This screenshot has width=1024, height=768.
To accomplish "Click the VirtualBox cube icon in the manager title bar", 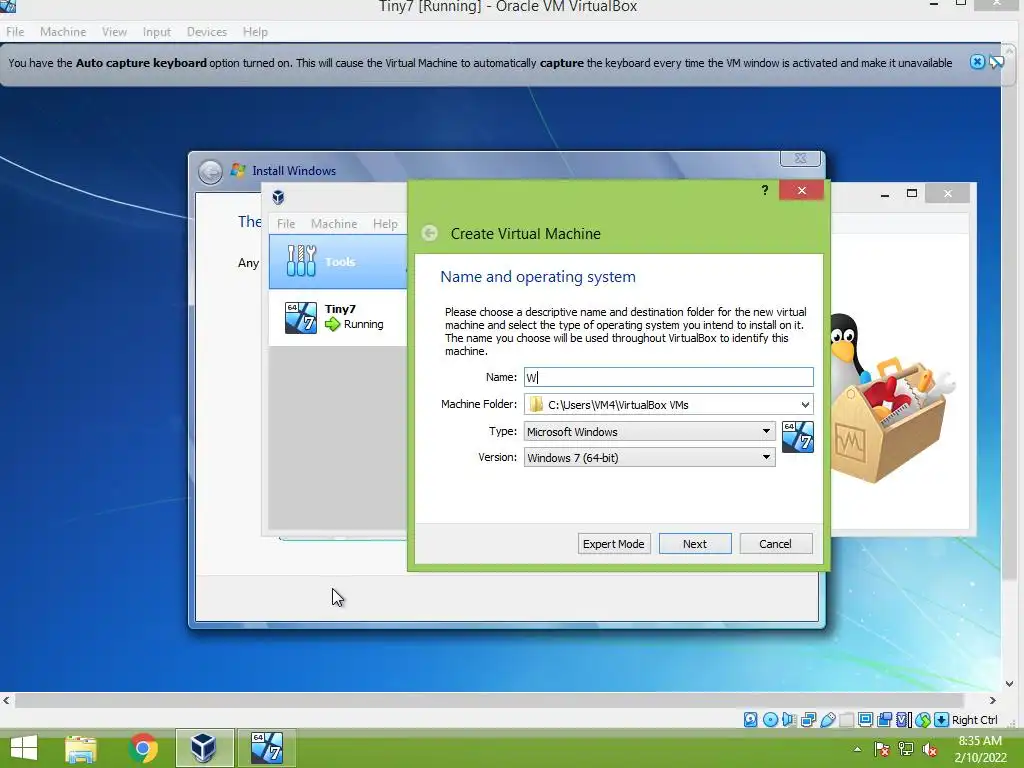I will tap(278, 197).
